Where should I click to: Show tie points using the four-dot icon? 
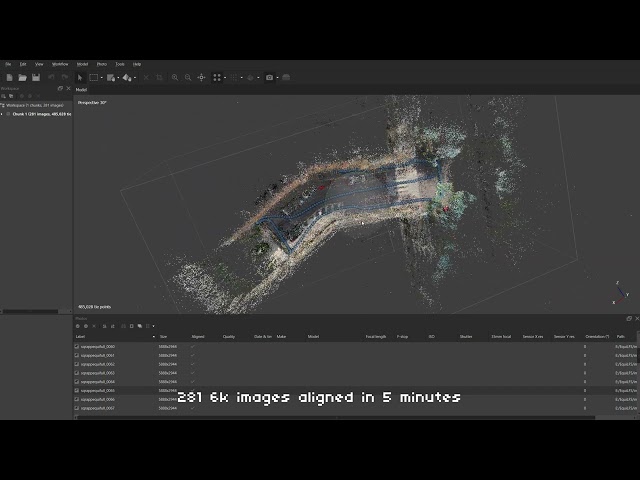pos(217,78)
